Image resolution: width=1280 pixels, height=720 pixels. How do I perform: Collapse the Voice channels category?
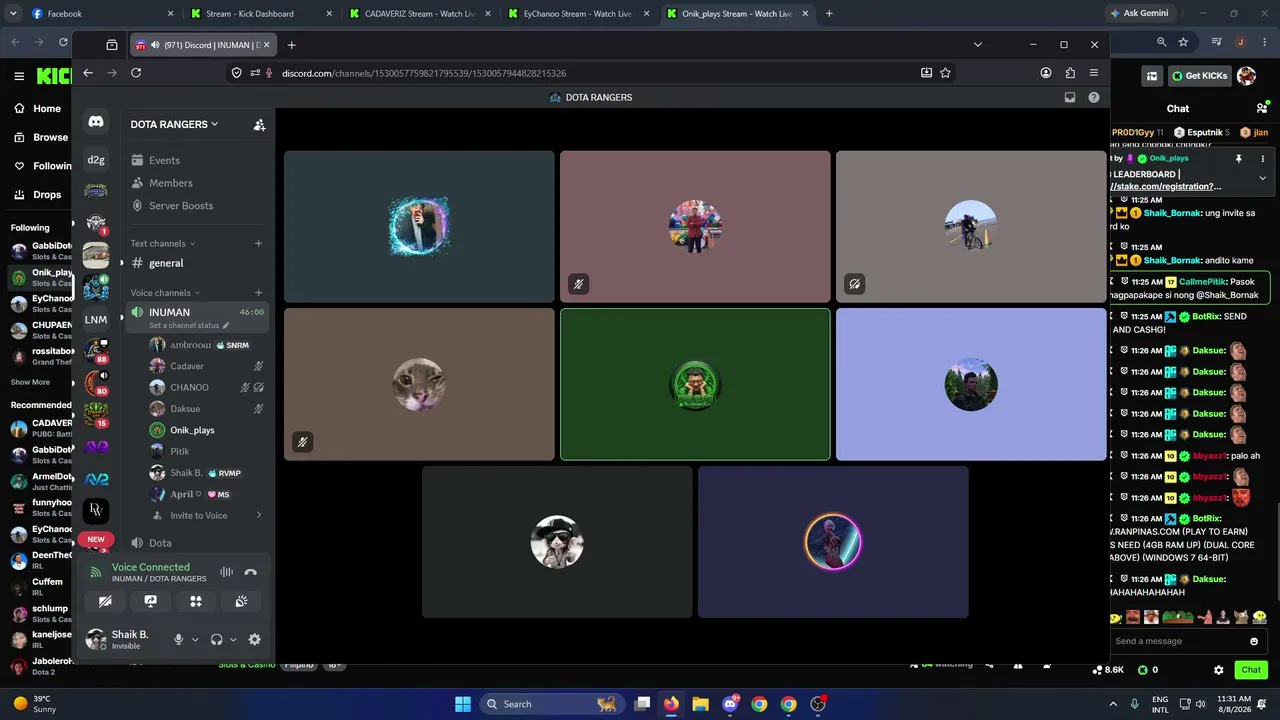pyautogui.click(x=165, y=293)
